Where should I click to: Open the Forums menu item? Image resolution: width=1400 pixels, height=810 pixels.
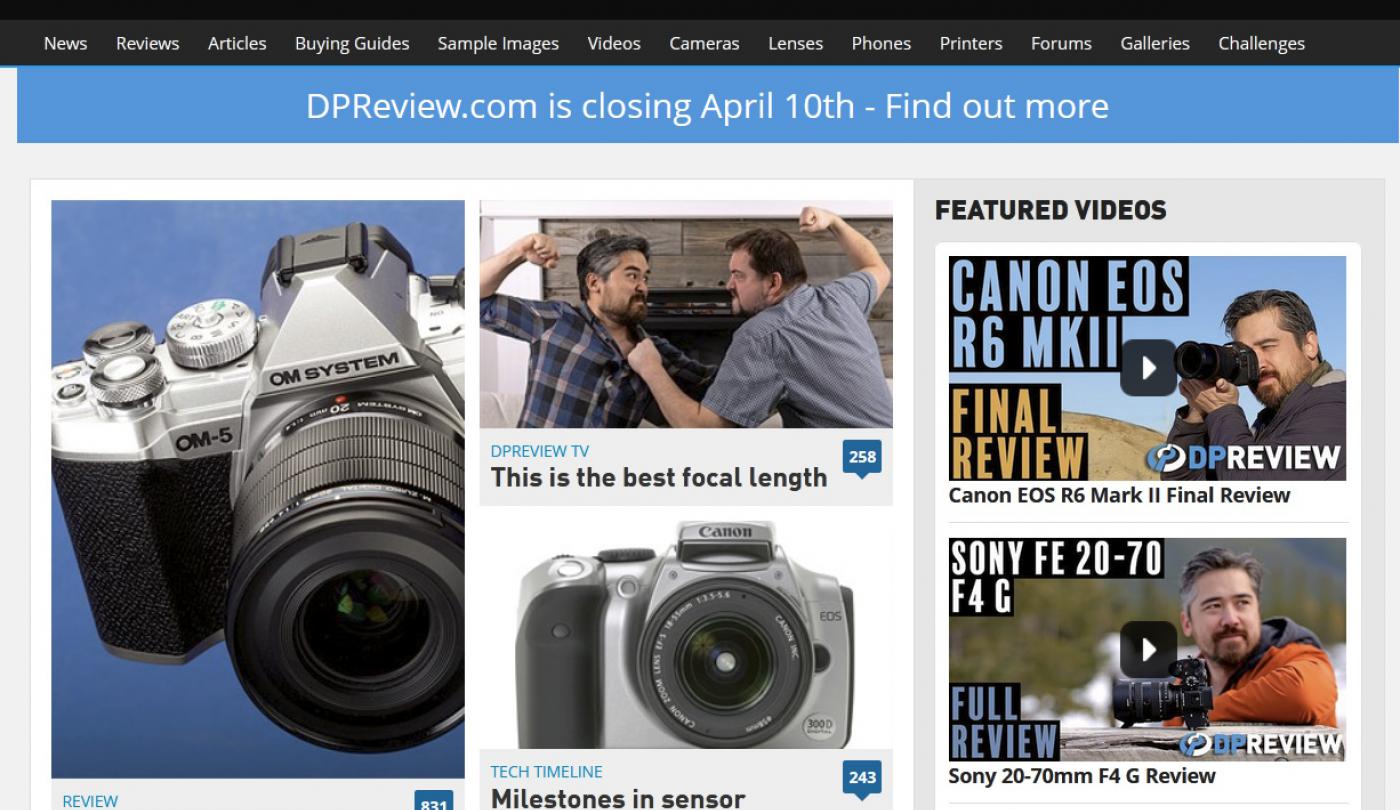click(1061, 43)
